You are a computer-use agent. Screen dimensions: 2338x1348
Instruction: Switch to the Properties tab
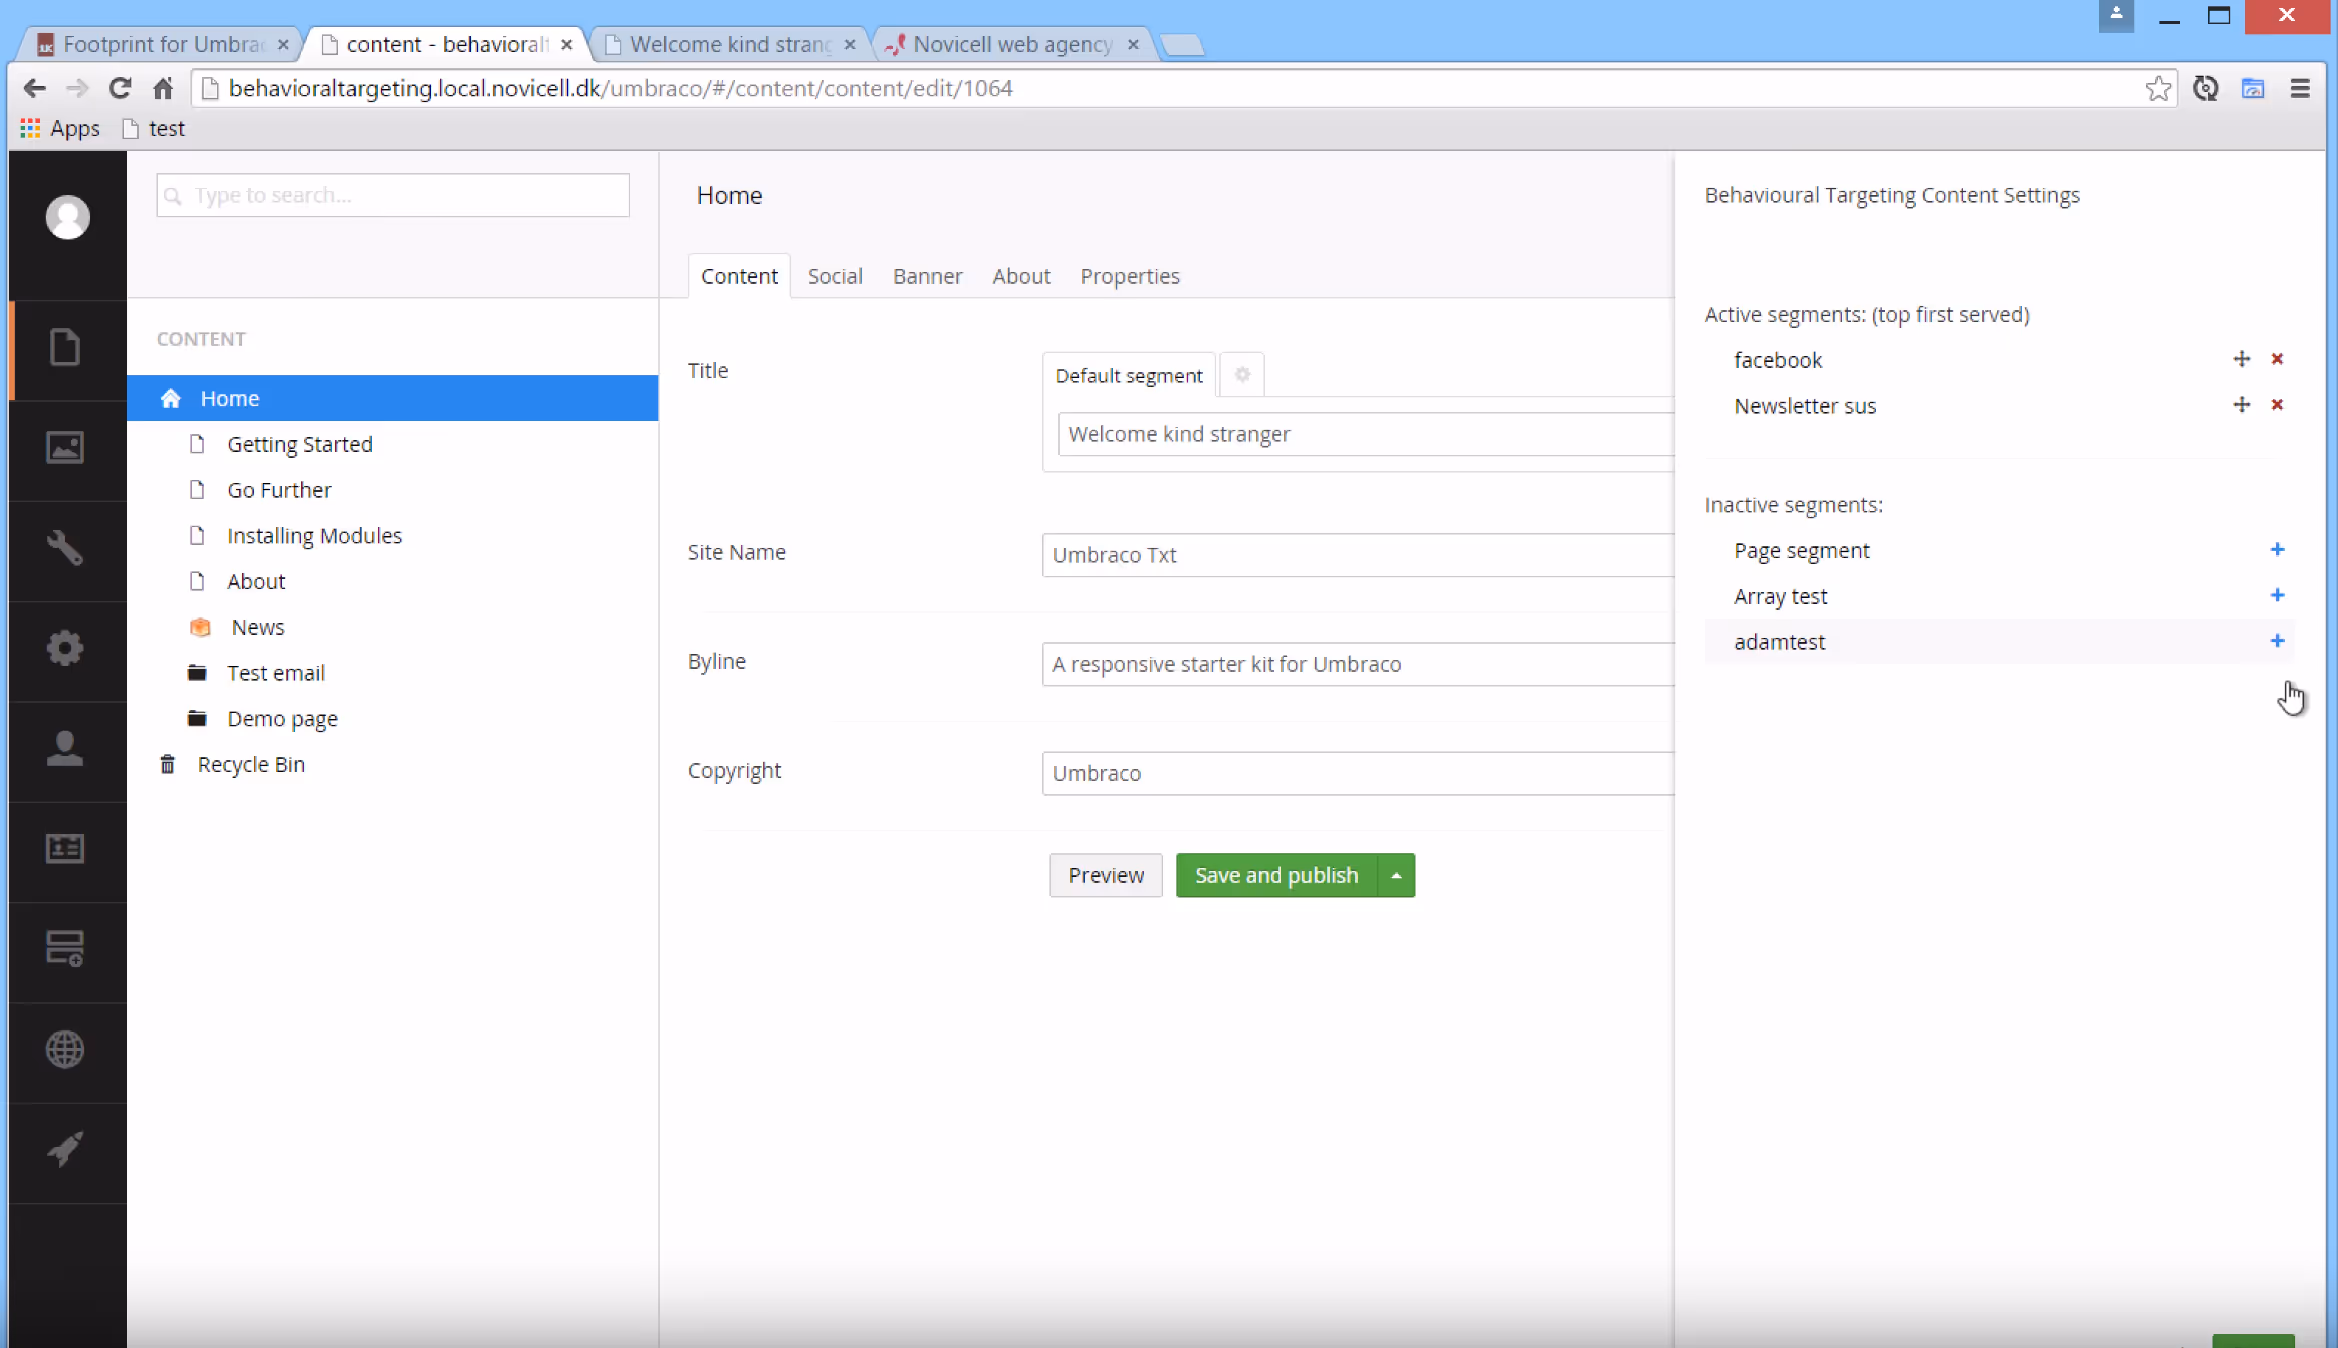click(x=1129, y=276)
